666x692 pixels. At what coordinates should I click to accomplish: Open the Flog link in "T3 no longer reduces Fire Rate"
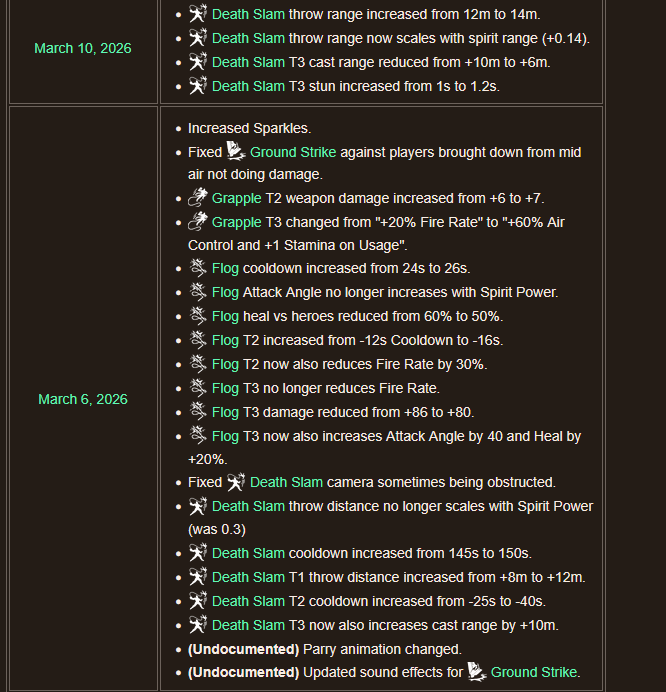225,388
